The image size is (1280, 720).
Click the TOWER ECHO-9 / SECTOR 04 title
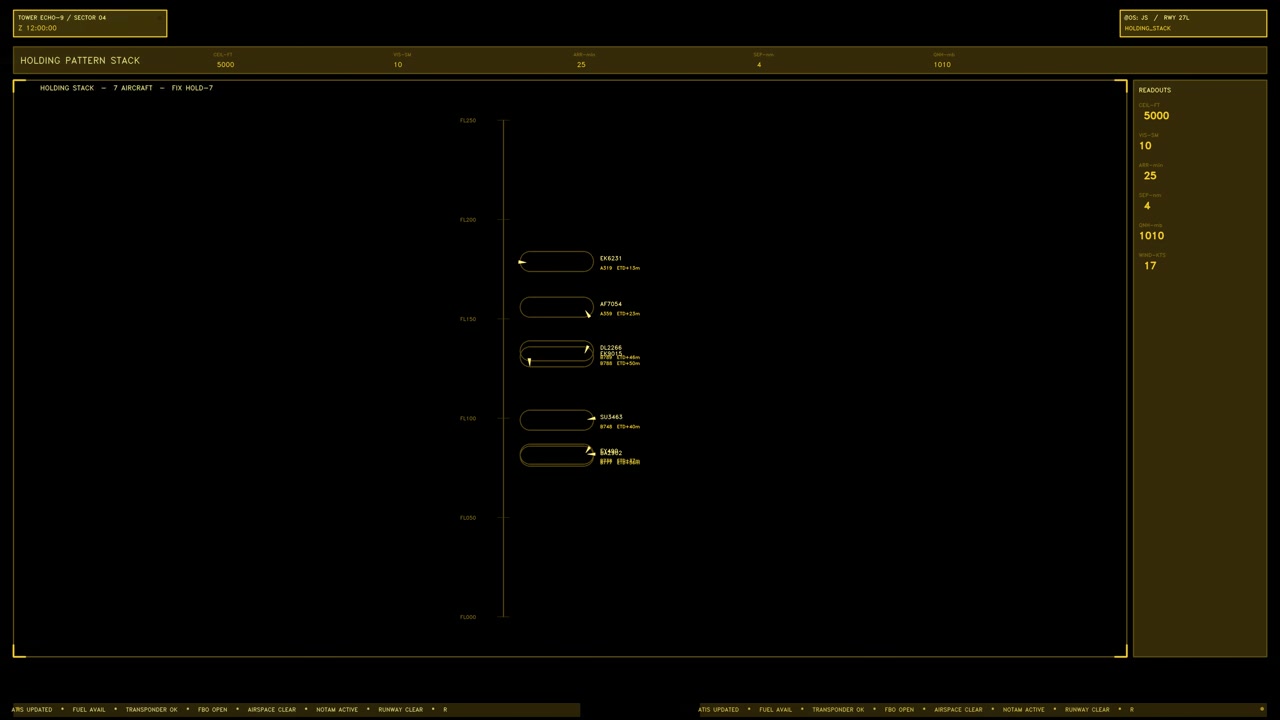[x=62, y=17]
